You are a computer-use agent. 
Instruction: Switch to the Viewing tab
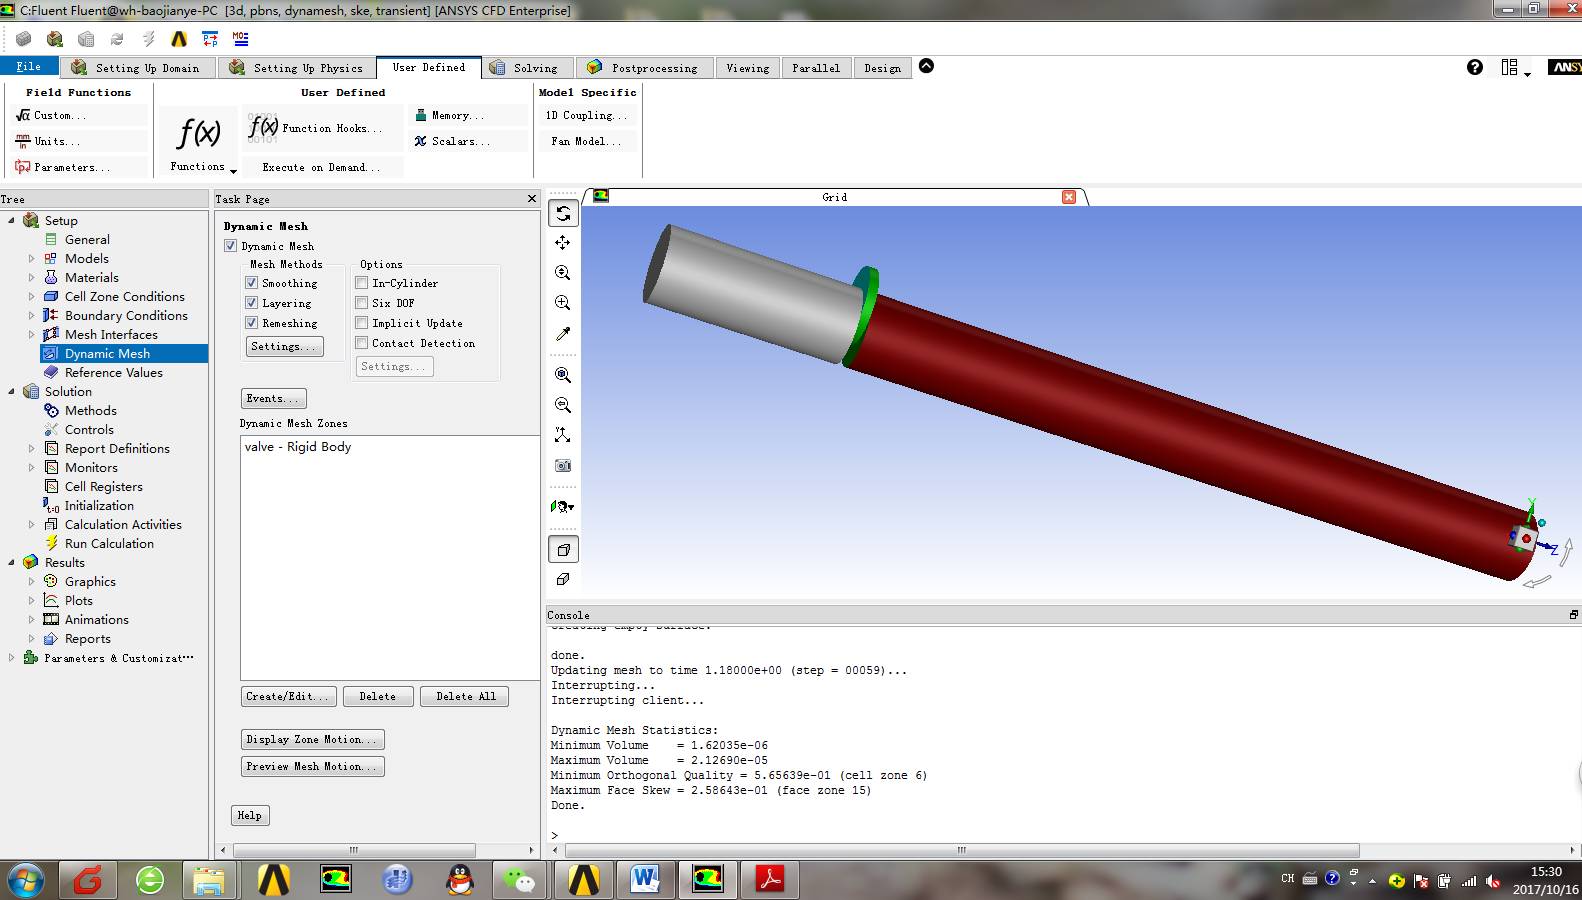(x=748, y=67)
